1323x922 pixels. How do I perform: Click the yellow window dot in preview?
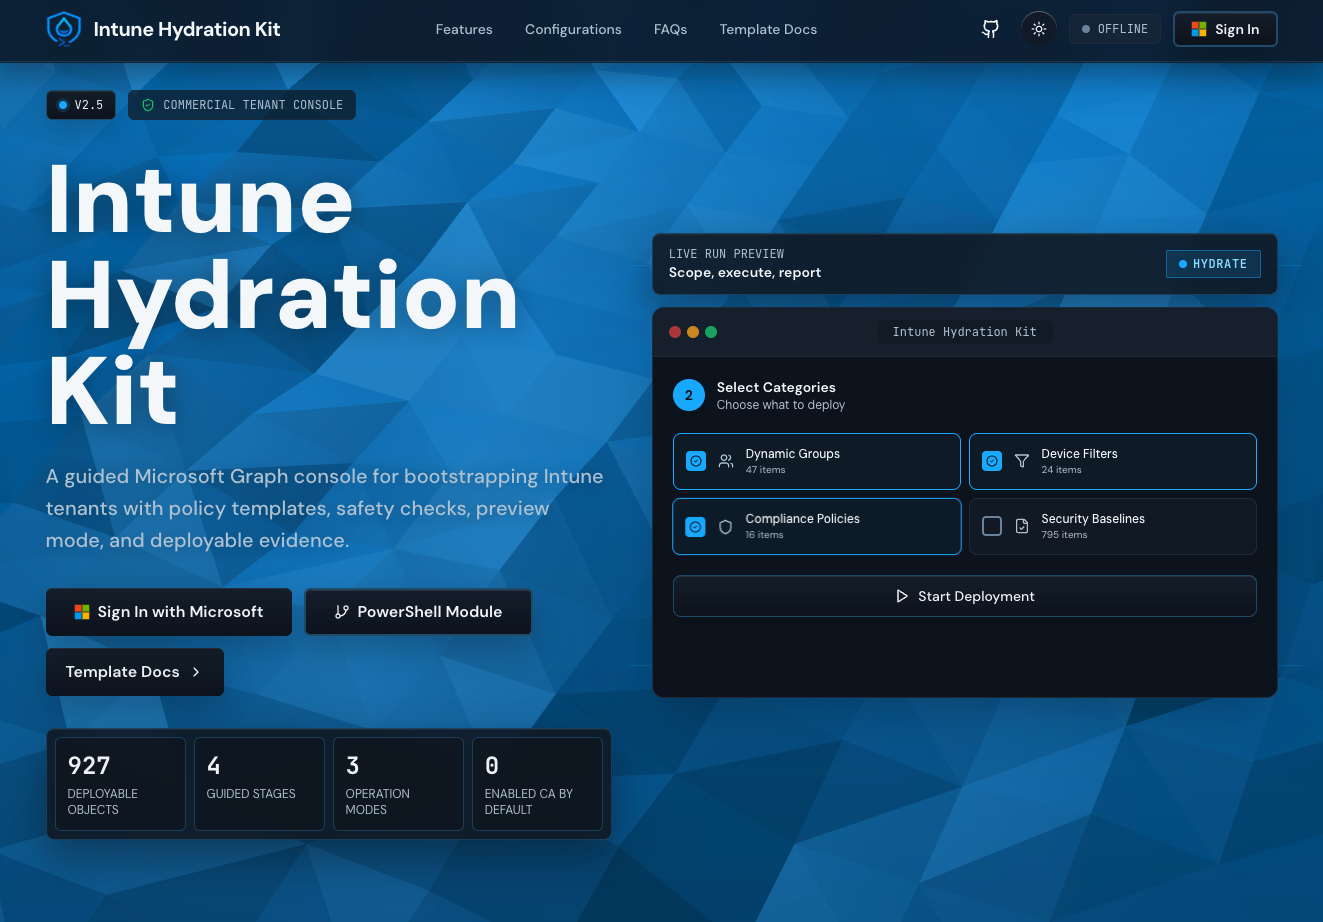point(693,332)
